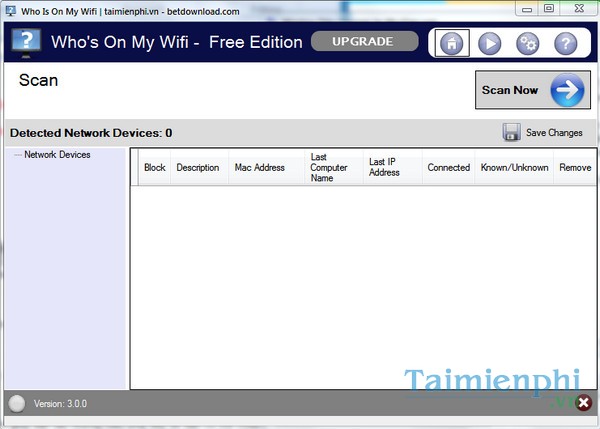Click the red X close icon in status bar
The width and height of the screenshot is (600, 429).
[x=583, y=402]
